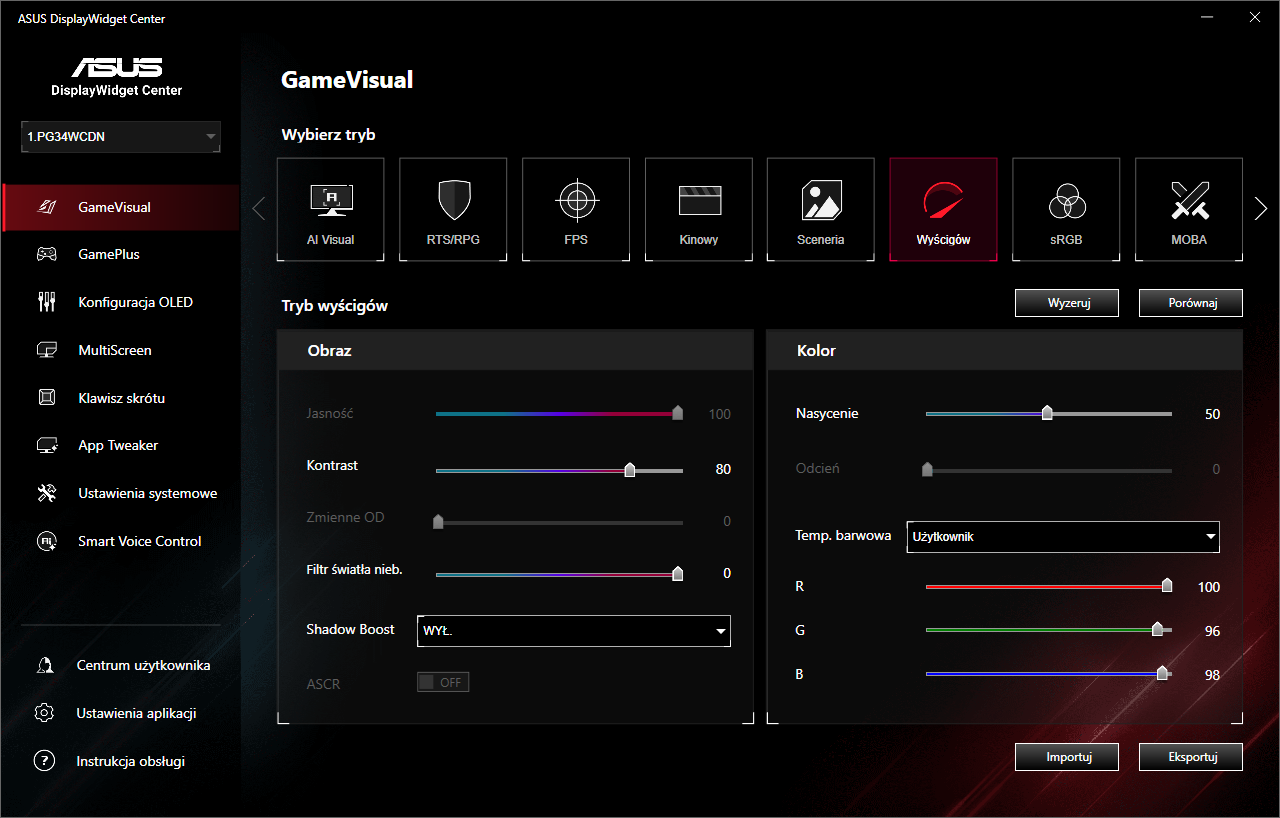The width and height of the screenshot is (1280, 818).
Task: Choose the sRGB color mode
Action: point(1066,209)
